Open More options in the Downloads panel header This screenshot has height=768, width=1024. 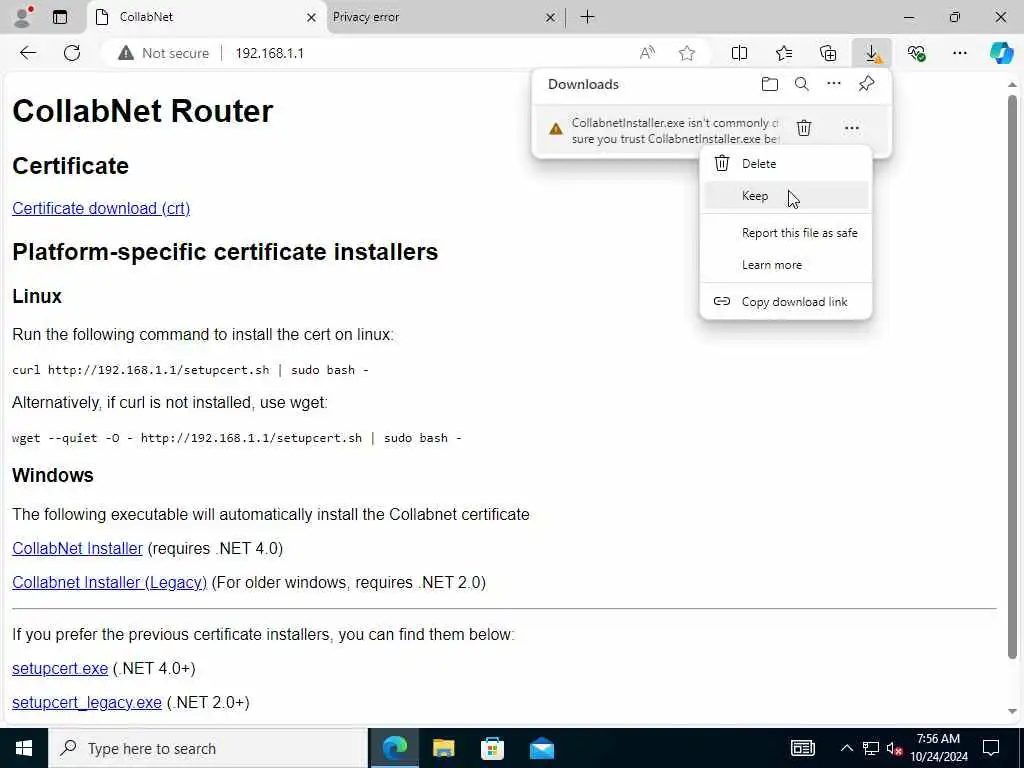click(833, 84)
